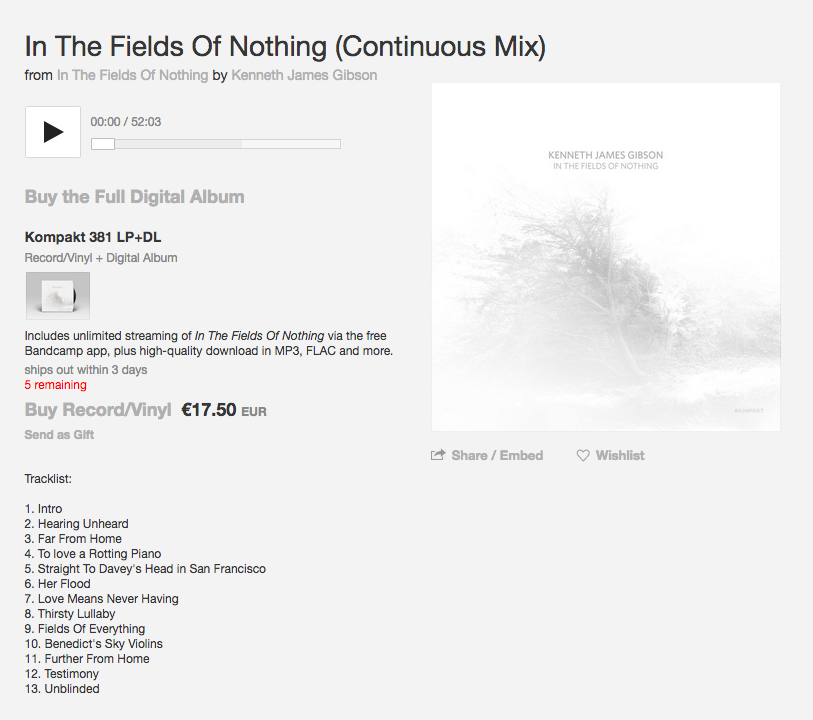This screenshot has height=720, width=813.
Task: Click the red 5 remaining notice
Action: point(55,385)
